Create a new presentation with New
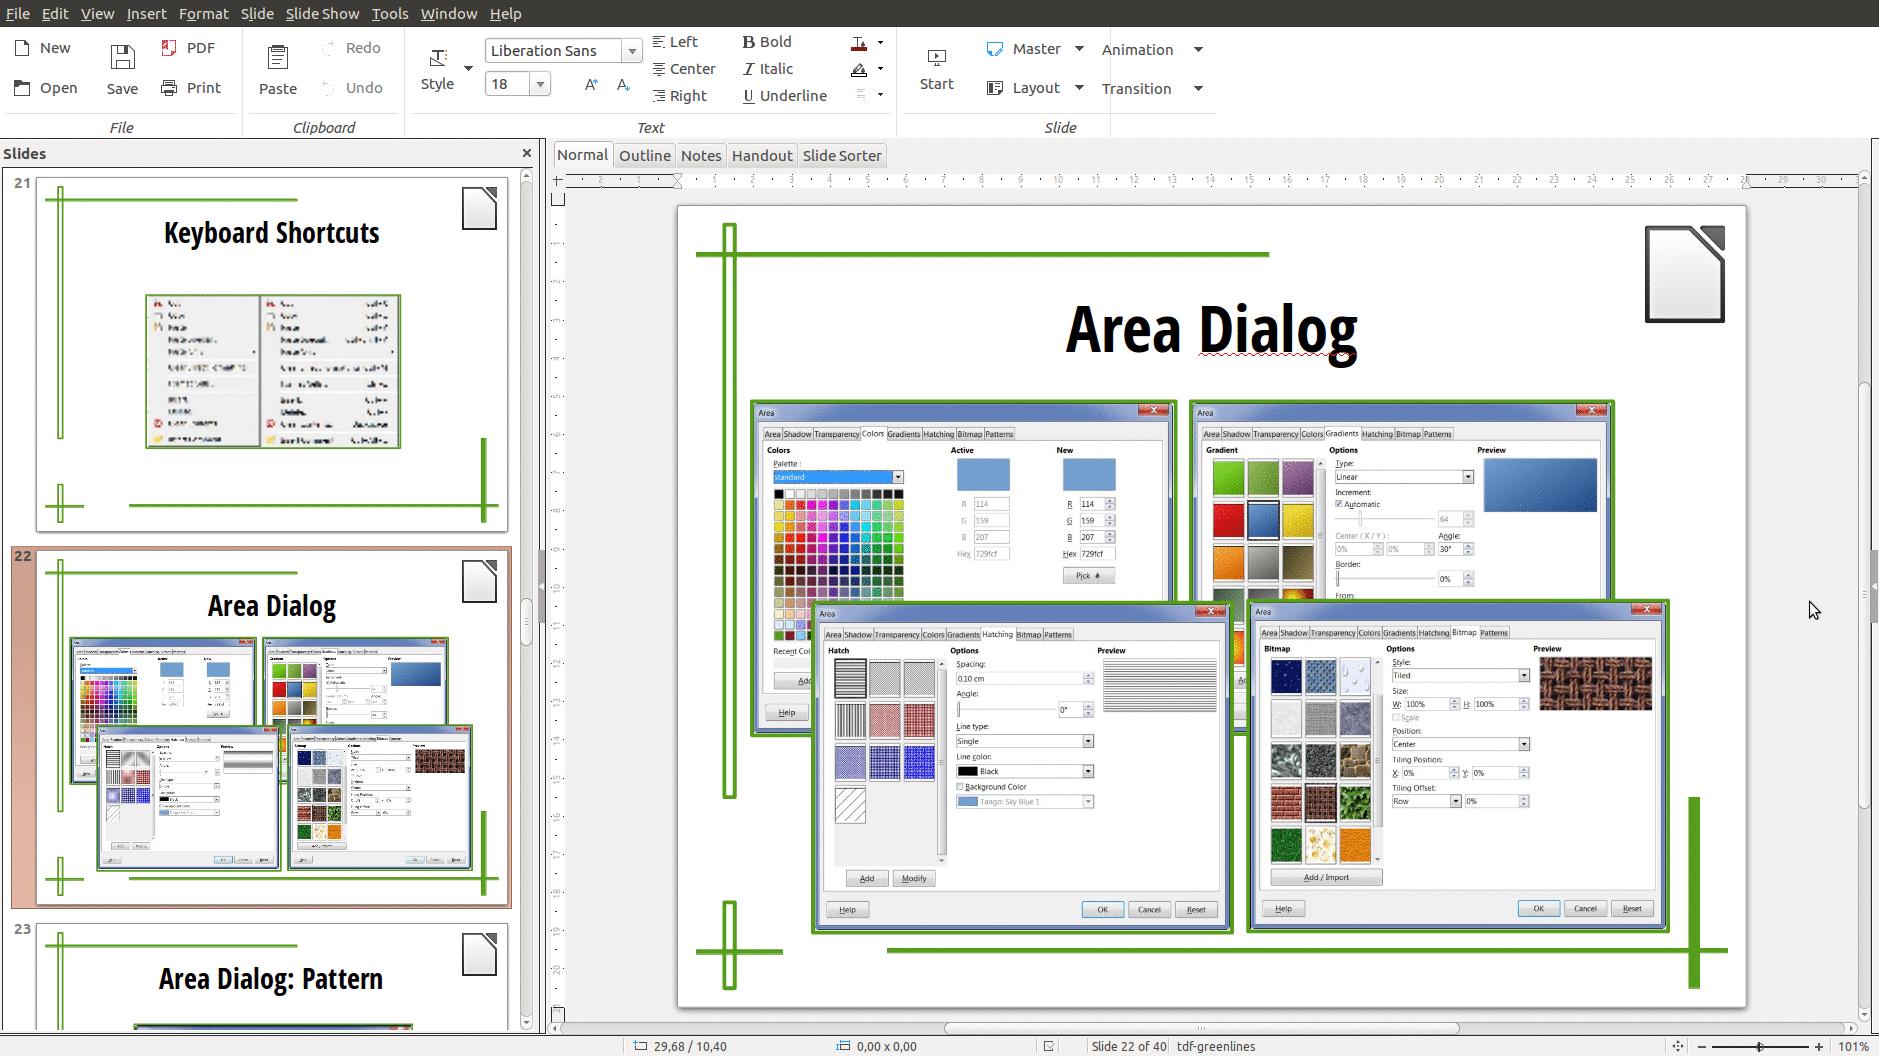 [x=42, y=48]
